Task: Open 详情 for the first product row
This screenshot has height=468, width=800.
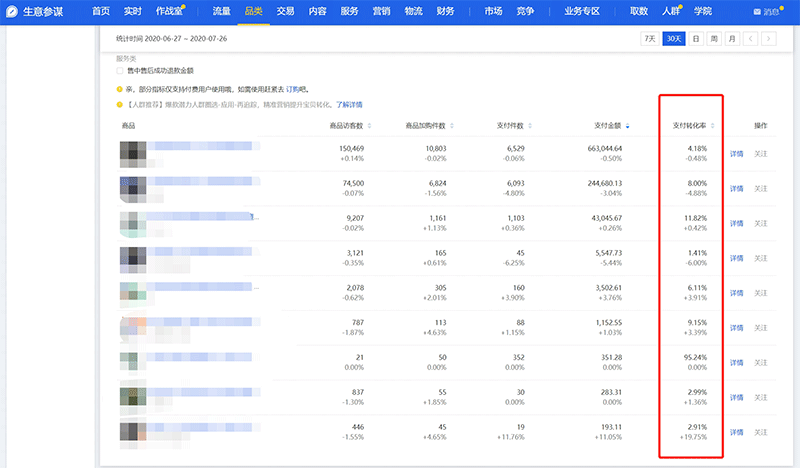Action: point(736,154)
